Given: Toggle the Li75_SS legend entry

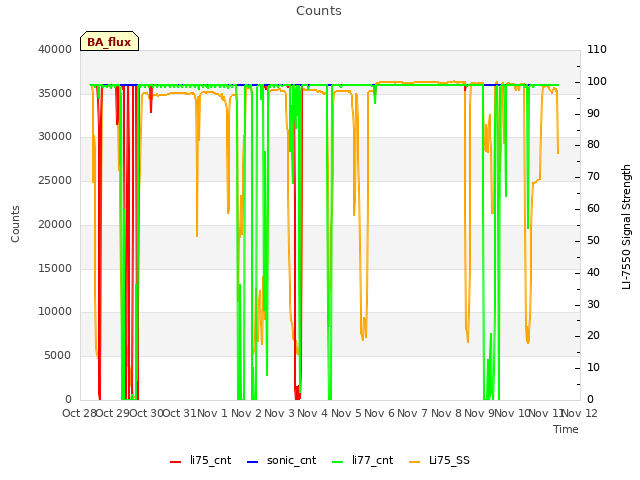Looking at the screenshot, I should pos(439,460).
